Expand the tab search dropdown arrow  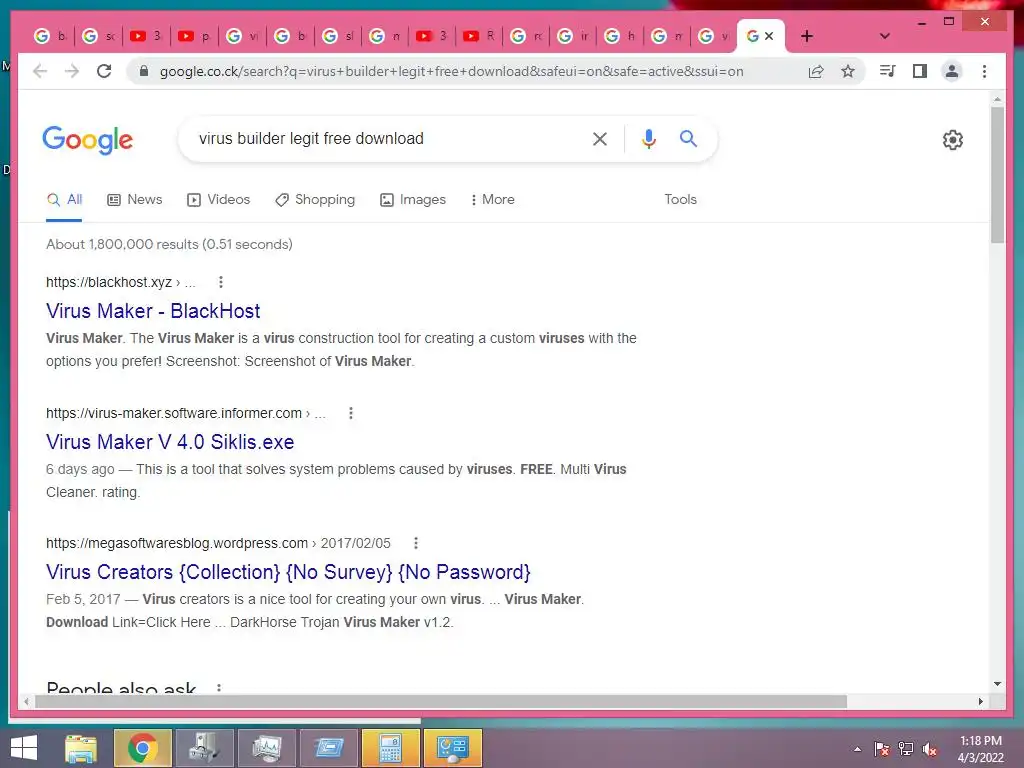885,36
